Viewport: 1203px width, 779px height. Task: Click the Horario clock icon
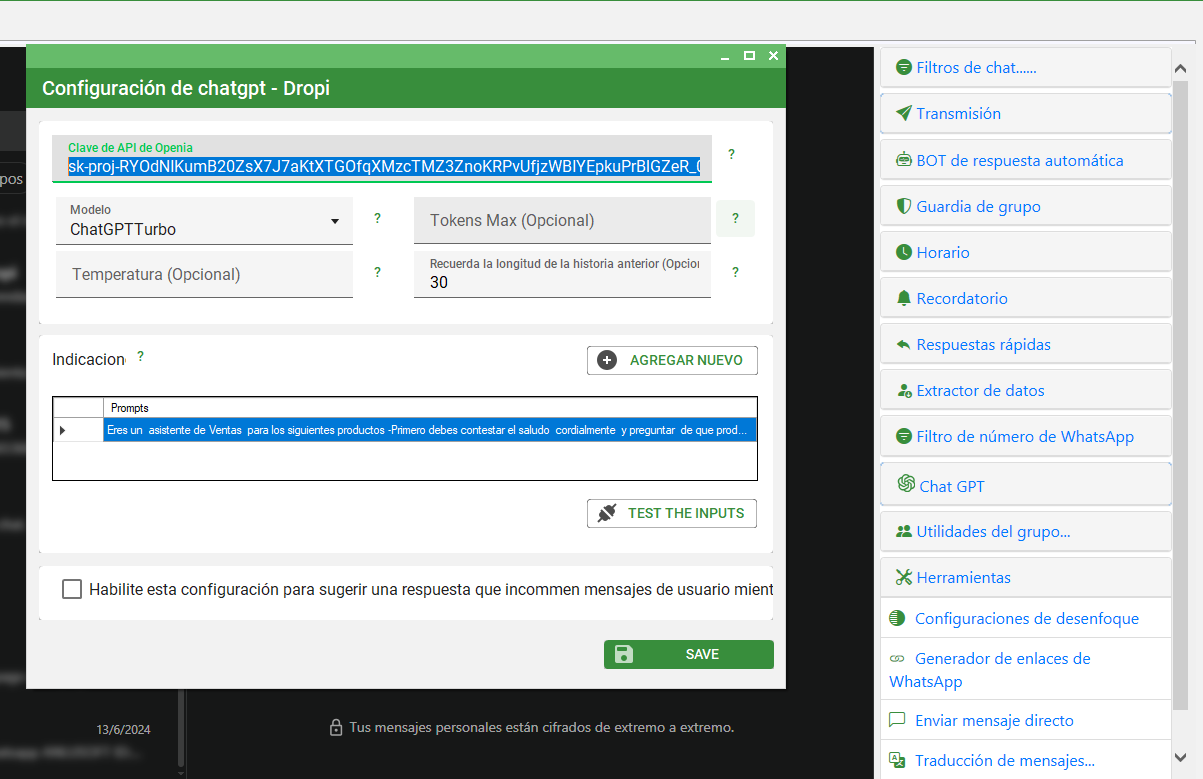[x=904, y=252]
